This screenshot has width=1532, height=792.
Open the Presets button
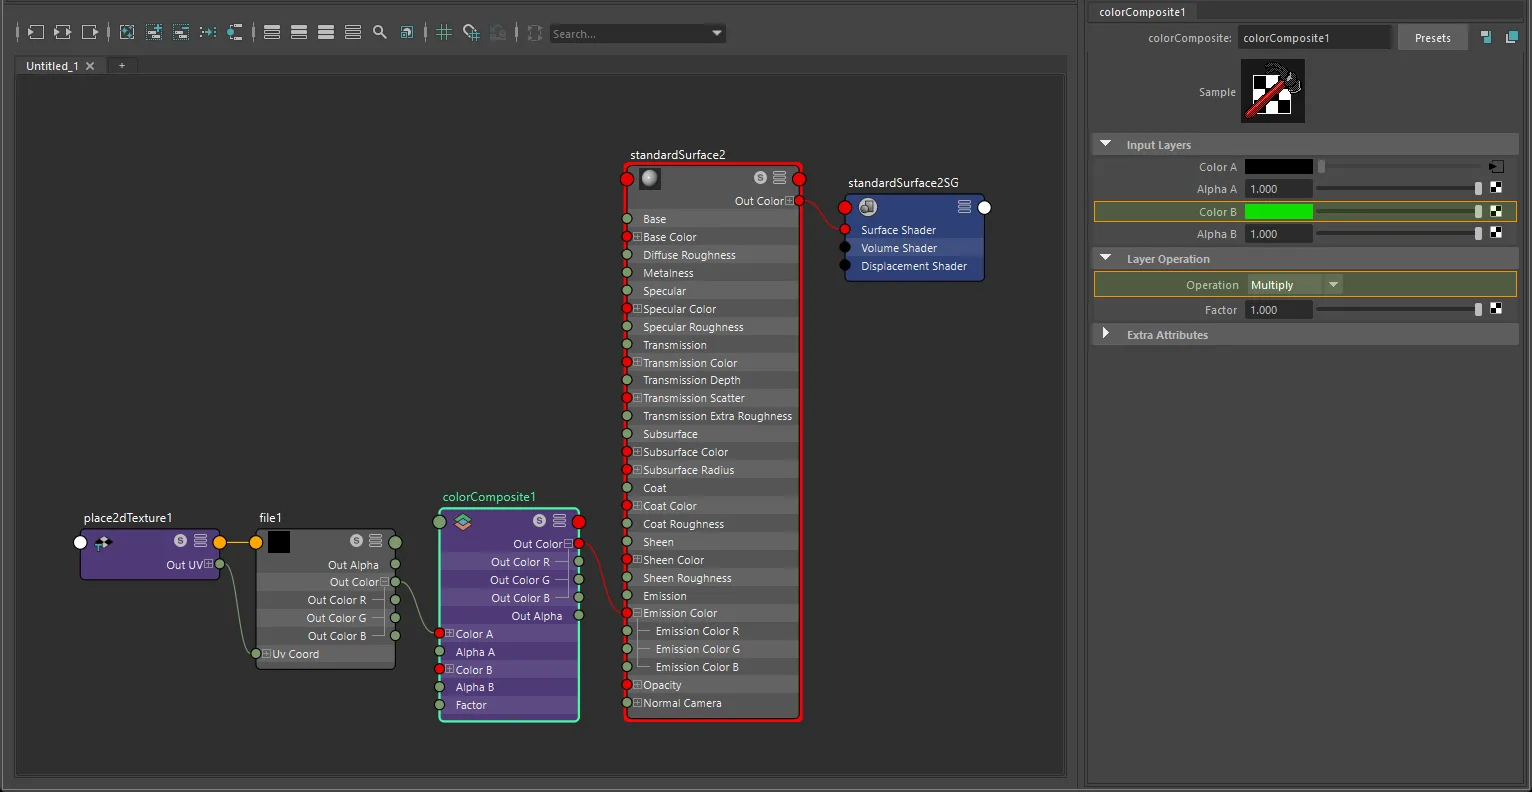1432,38
